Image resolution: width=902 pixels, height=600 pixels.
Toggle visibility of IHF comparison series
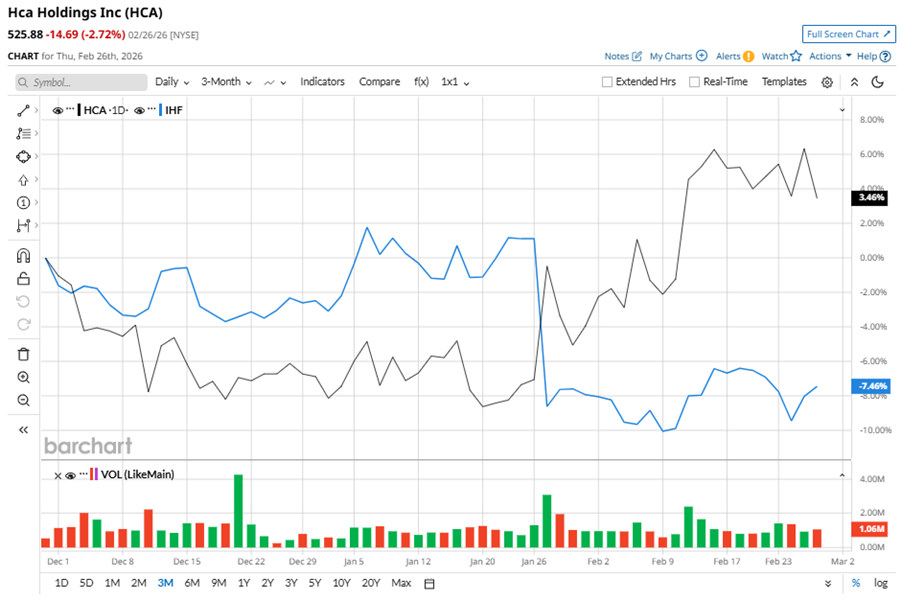pos(139,110)
